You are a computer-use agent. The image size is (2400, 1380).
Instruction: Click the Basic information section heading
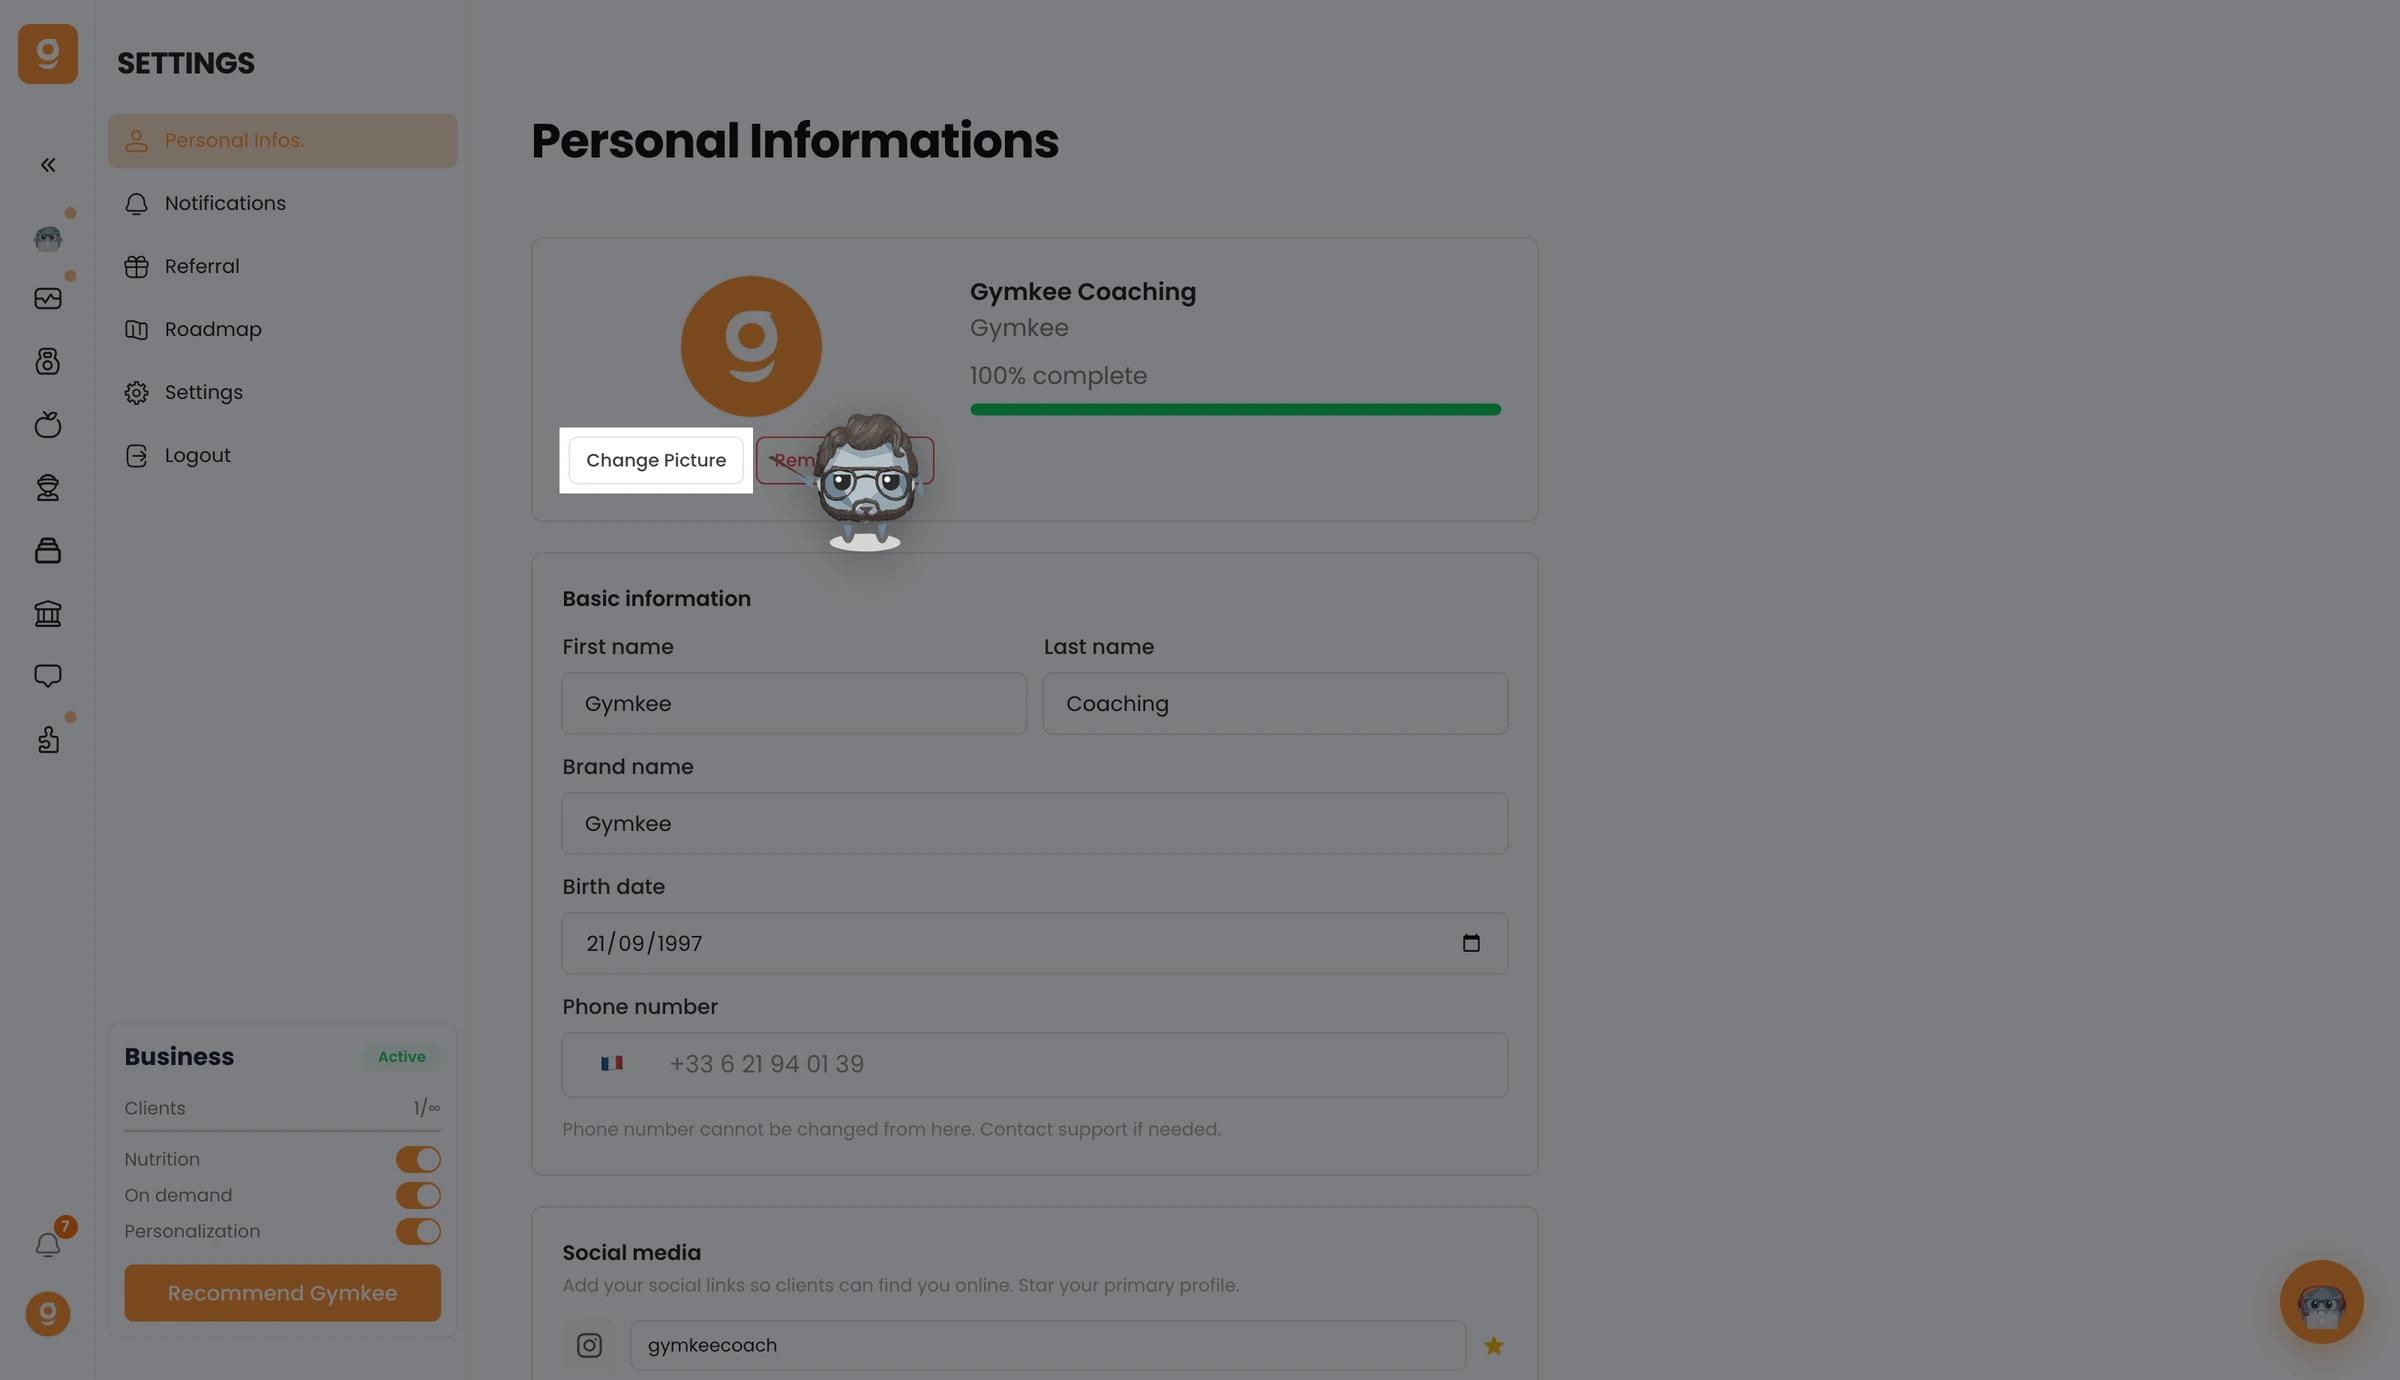pyautogui.click(x=656, y=599)
